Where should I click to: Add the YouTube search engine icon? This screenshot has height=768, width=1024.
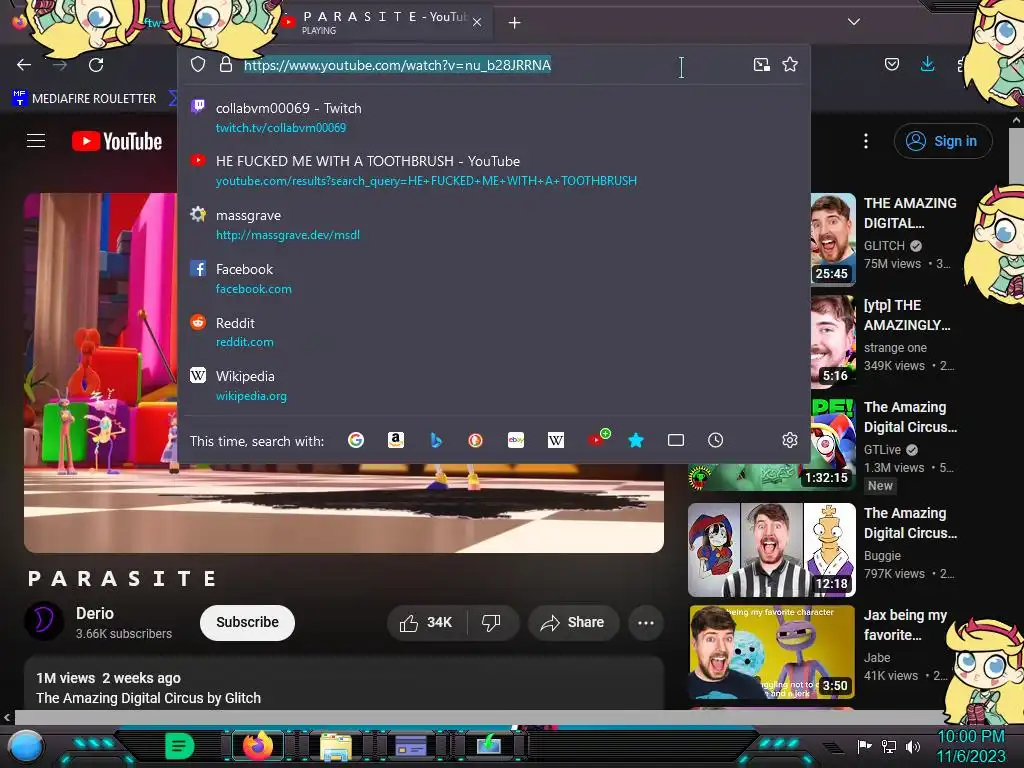click(598, 438)
